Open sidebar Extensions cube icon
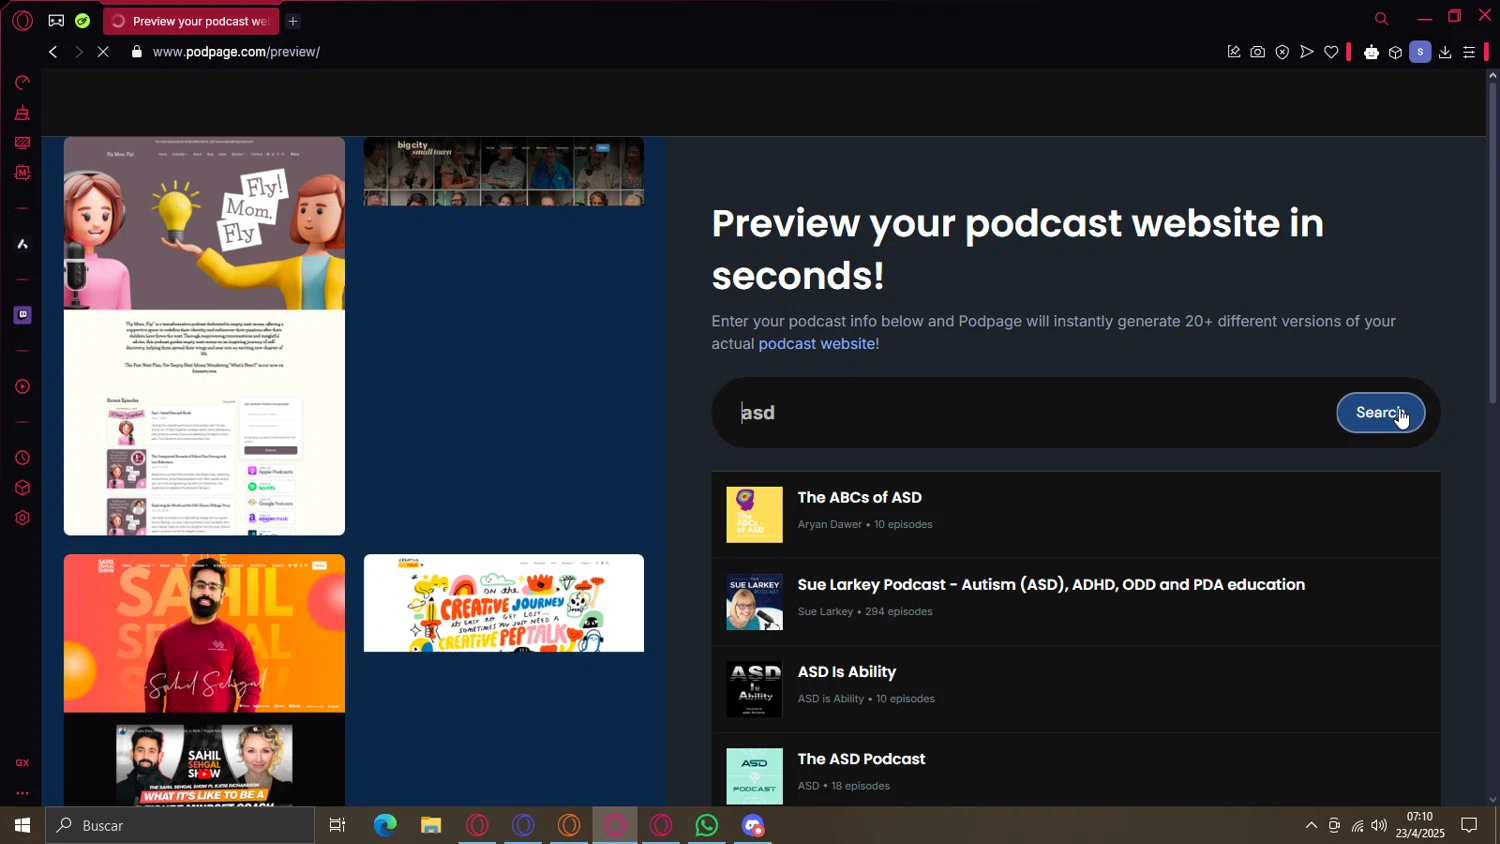 pyautogui.click(x=22, y=488)
